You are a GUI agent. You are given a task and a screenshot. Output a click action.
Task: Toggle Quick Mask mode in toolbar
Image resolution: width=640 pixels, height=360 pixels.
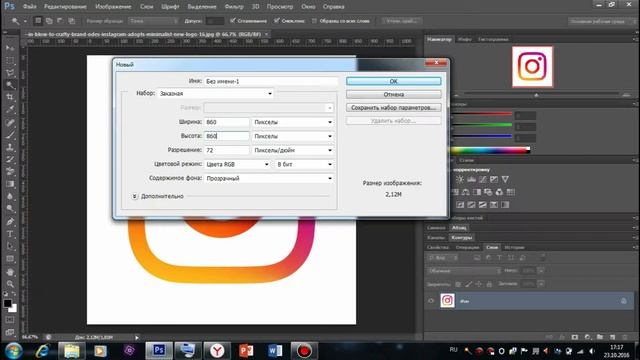coord(10,320)
